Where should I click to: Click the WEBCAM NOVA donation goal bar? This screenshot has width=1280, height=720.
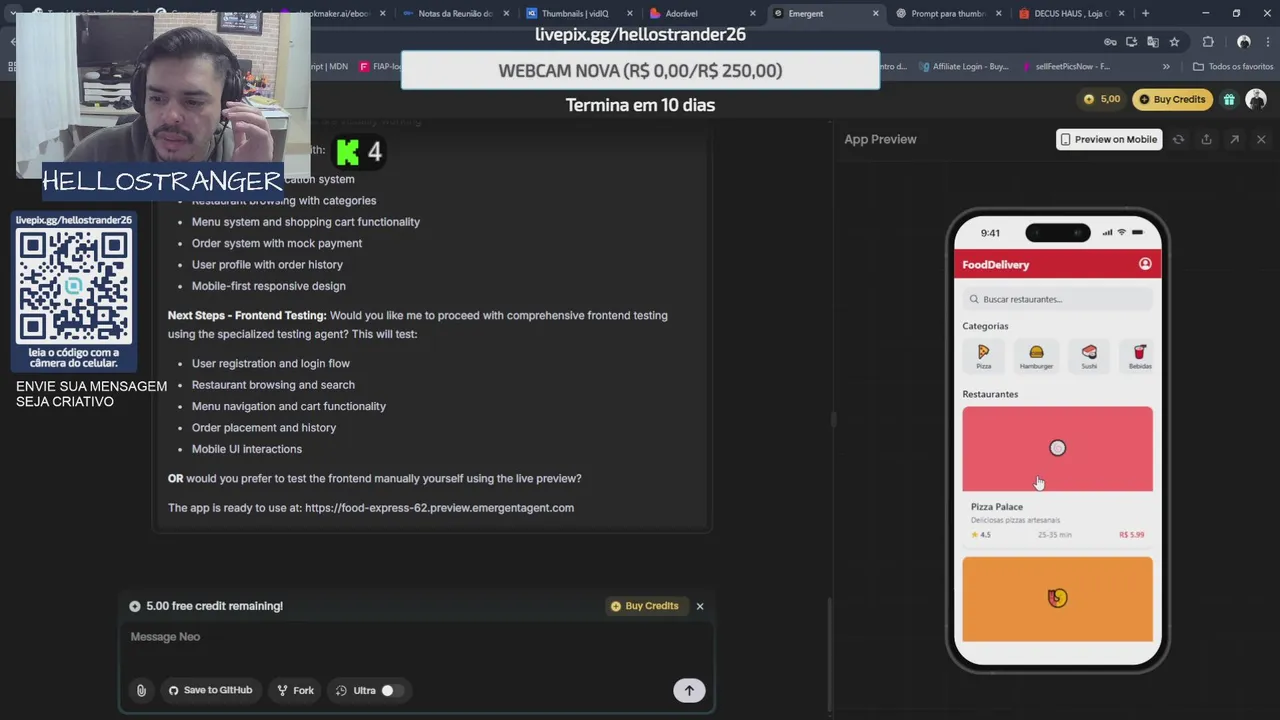tap(640, 71)
